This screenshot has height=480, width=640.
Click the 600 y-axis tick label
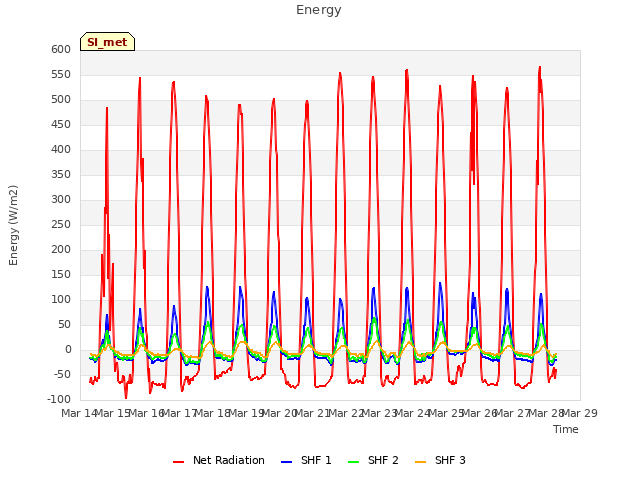pyautogui.click(x=61, y=49)
